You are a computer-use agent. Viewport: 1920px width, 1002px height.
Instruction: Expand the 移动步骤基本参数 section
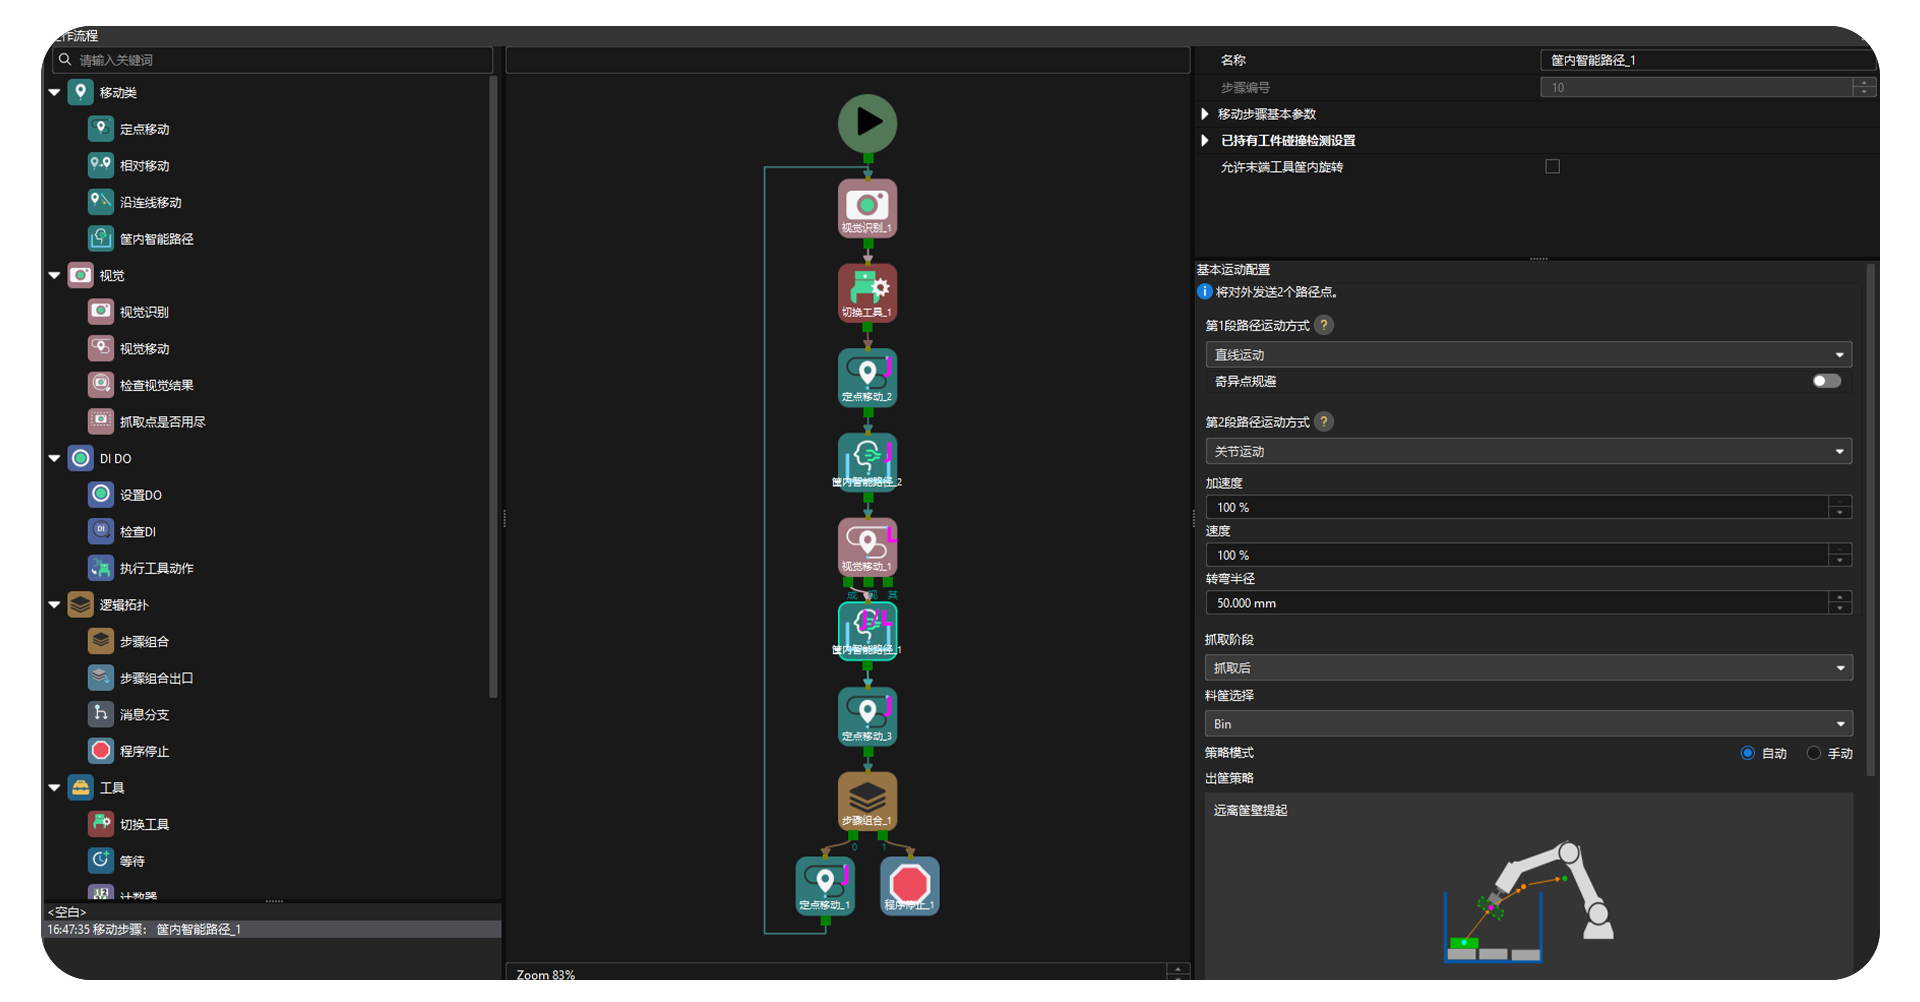[x=1205, y=114]
